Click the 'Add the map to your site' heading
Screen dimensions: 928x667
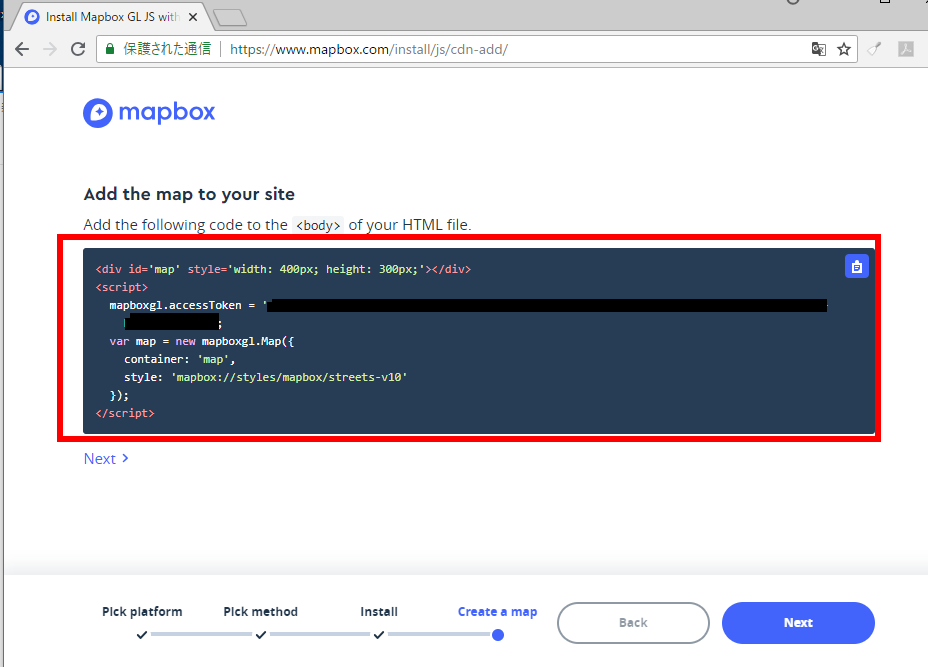pos(189,194)
